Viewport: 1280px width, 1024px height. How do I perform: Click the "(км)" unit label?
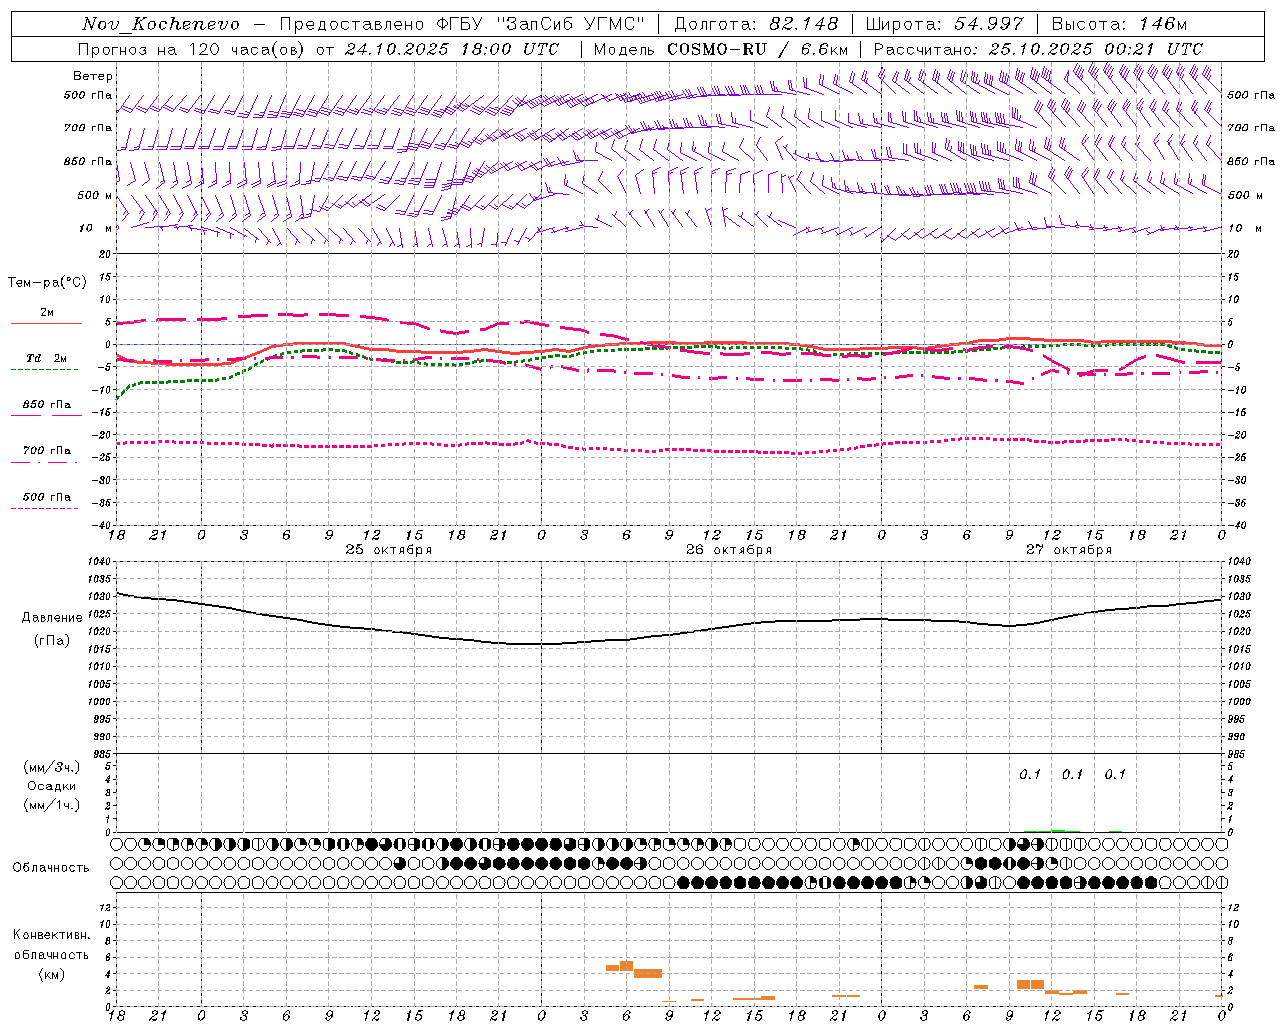51,974
